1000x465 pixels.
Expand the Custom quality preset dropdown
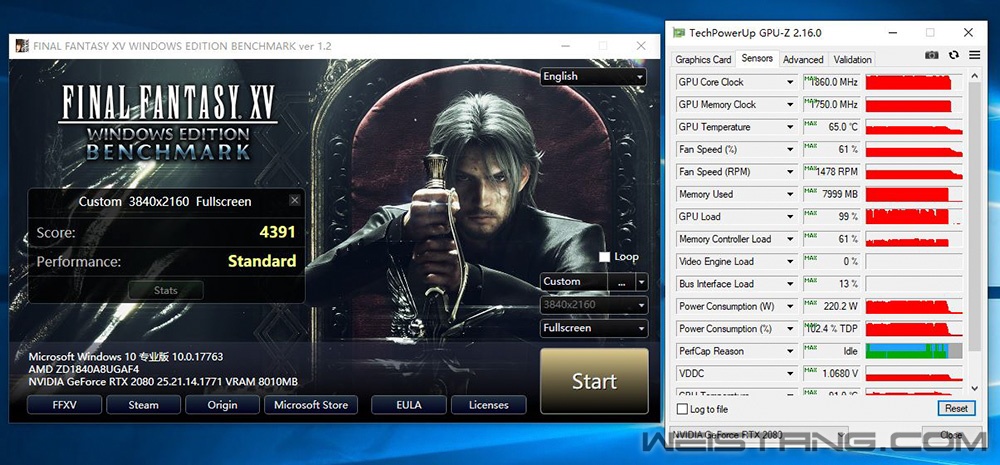click(642, 281)
